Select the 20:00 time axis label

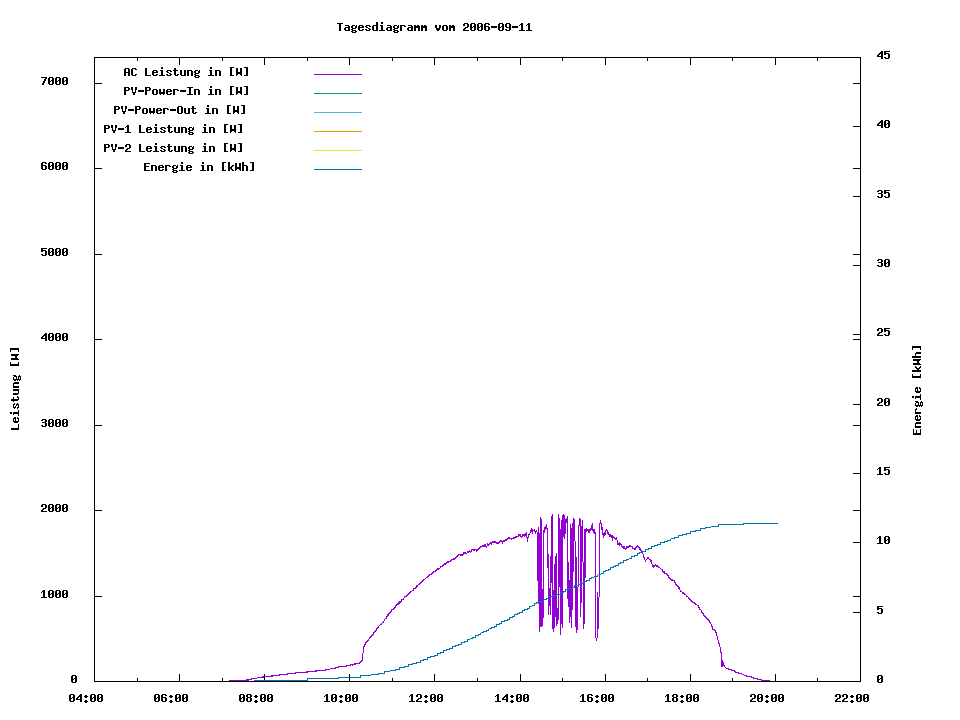click(x=767, y=698)
